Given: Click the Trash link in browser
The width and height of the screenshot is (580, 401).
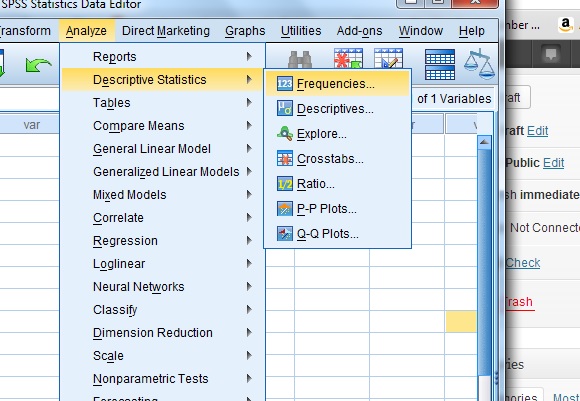Looking at the screenshot, I should click(519, 302).
